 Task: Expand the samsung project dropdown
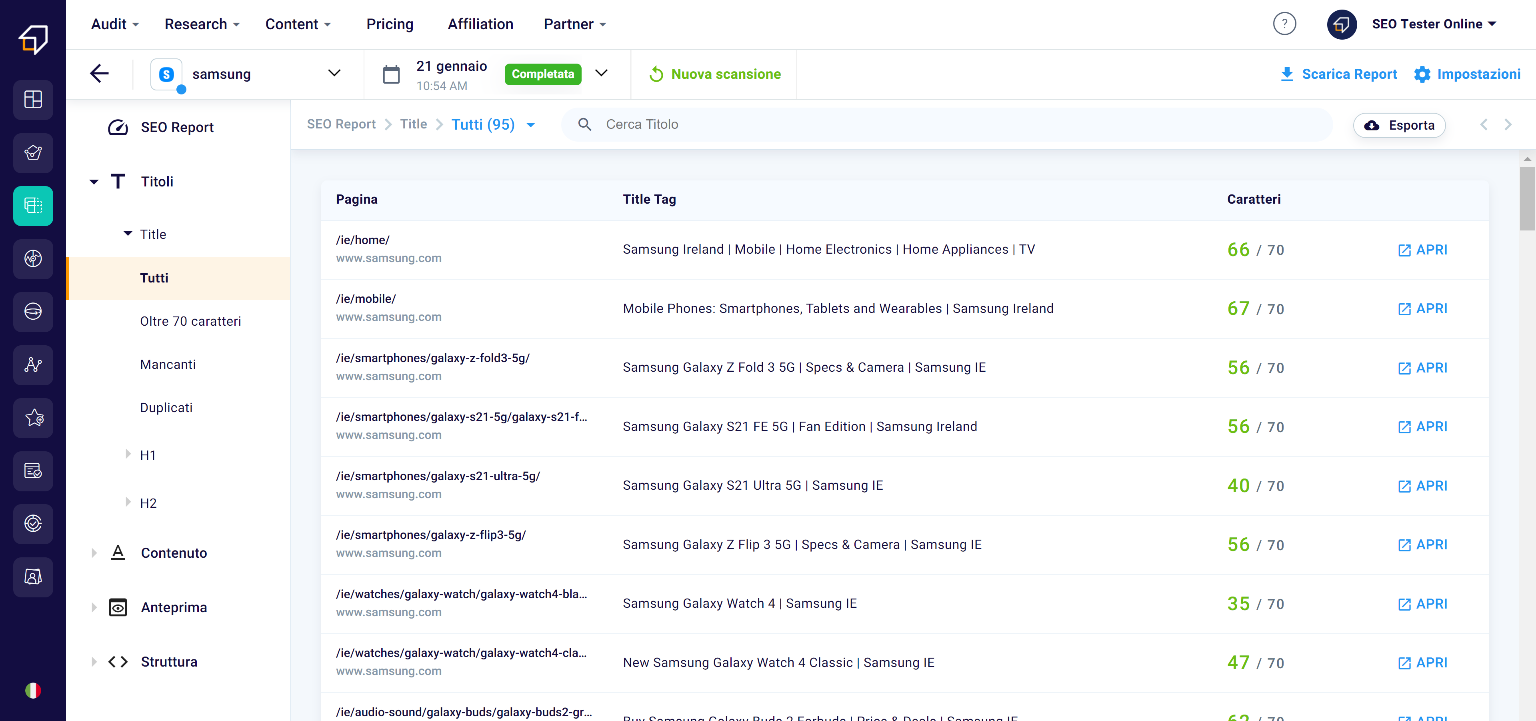tap(334, 73)
